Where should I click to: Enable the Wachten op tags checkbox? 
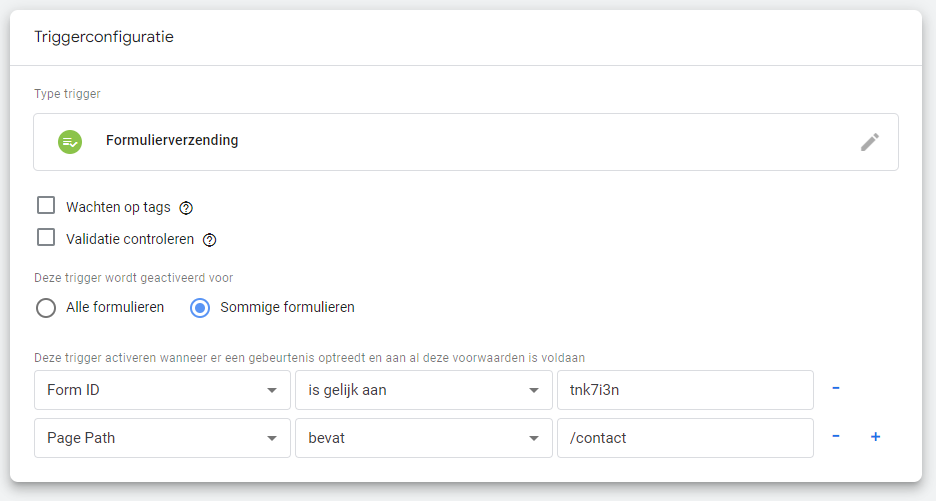(x=46, y=206)
